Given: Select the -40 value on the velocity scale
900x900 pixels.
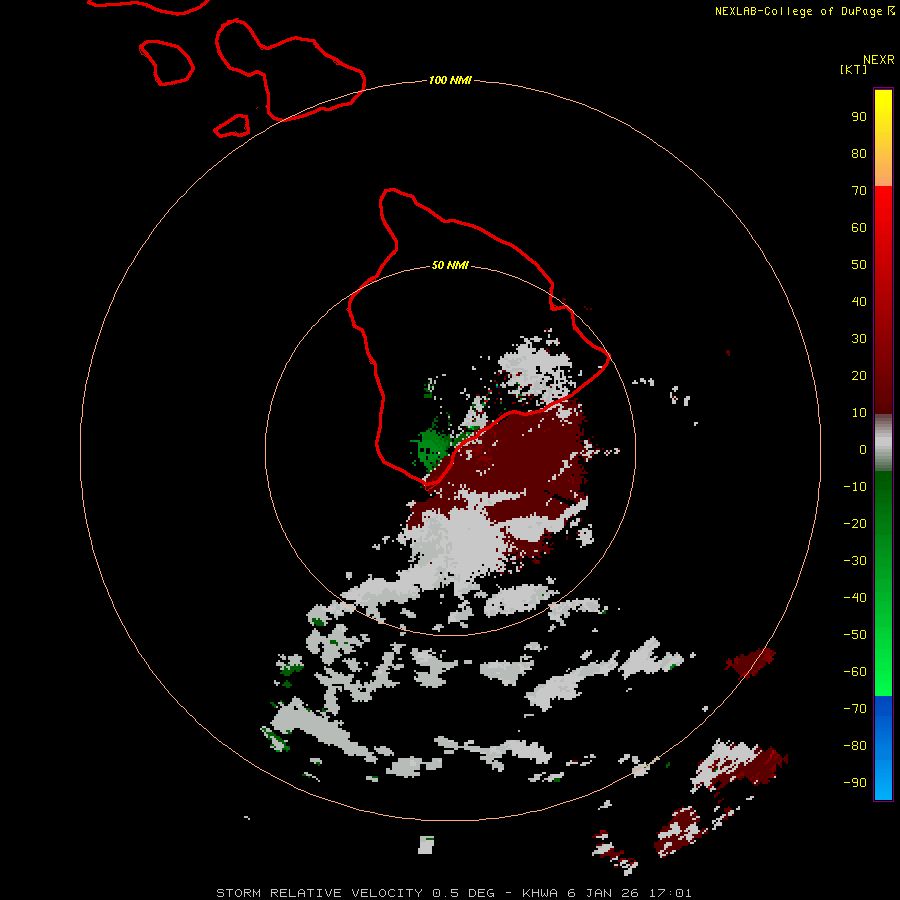Looking at the screenshot, I should tap(855, 598).
